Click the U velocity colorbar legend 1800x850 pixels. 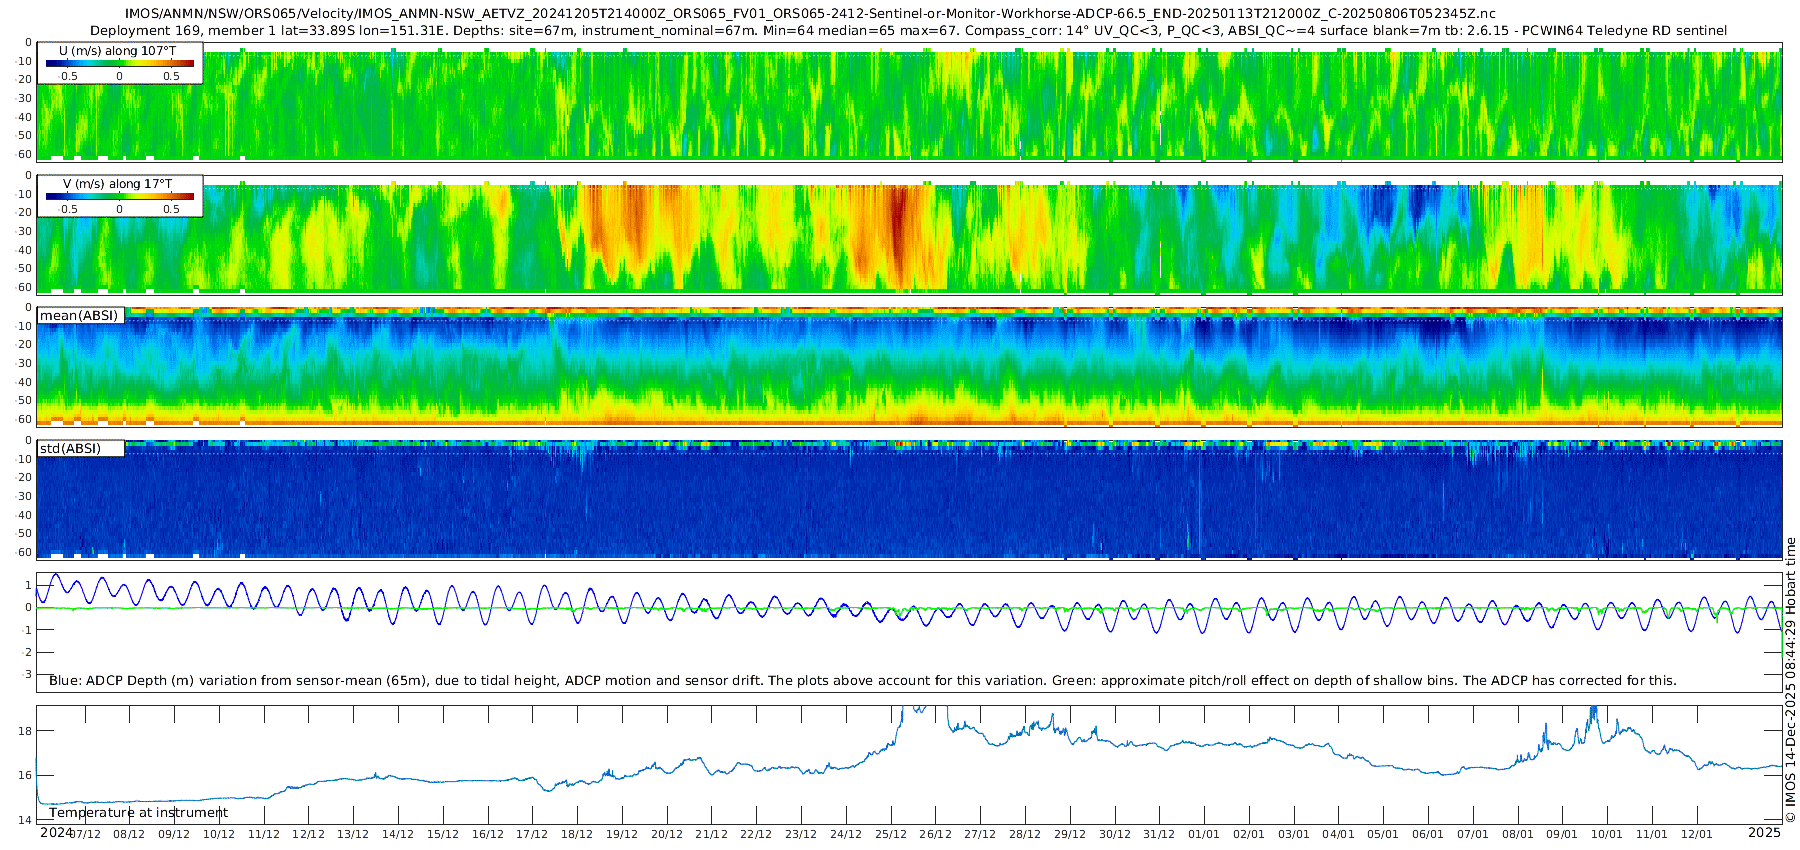tap(120, 64)
